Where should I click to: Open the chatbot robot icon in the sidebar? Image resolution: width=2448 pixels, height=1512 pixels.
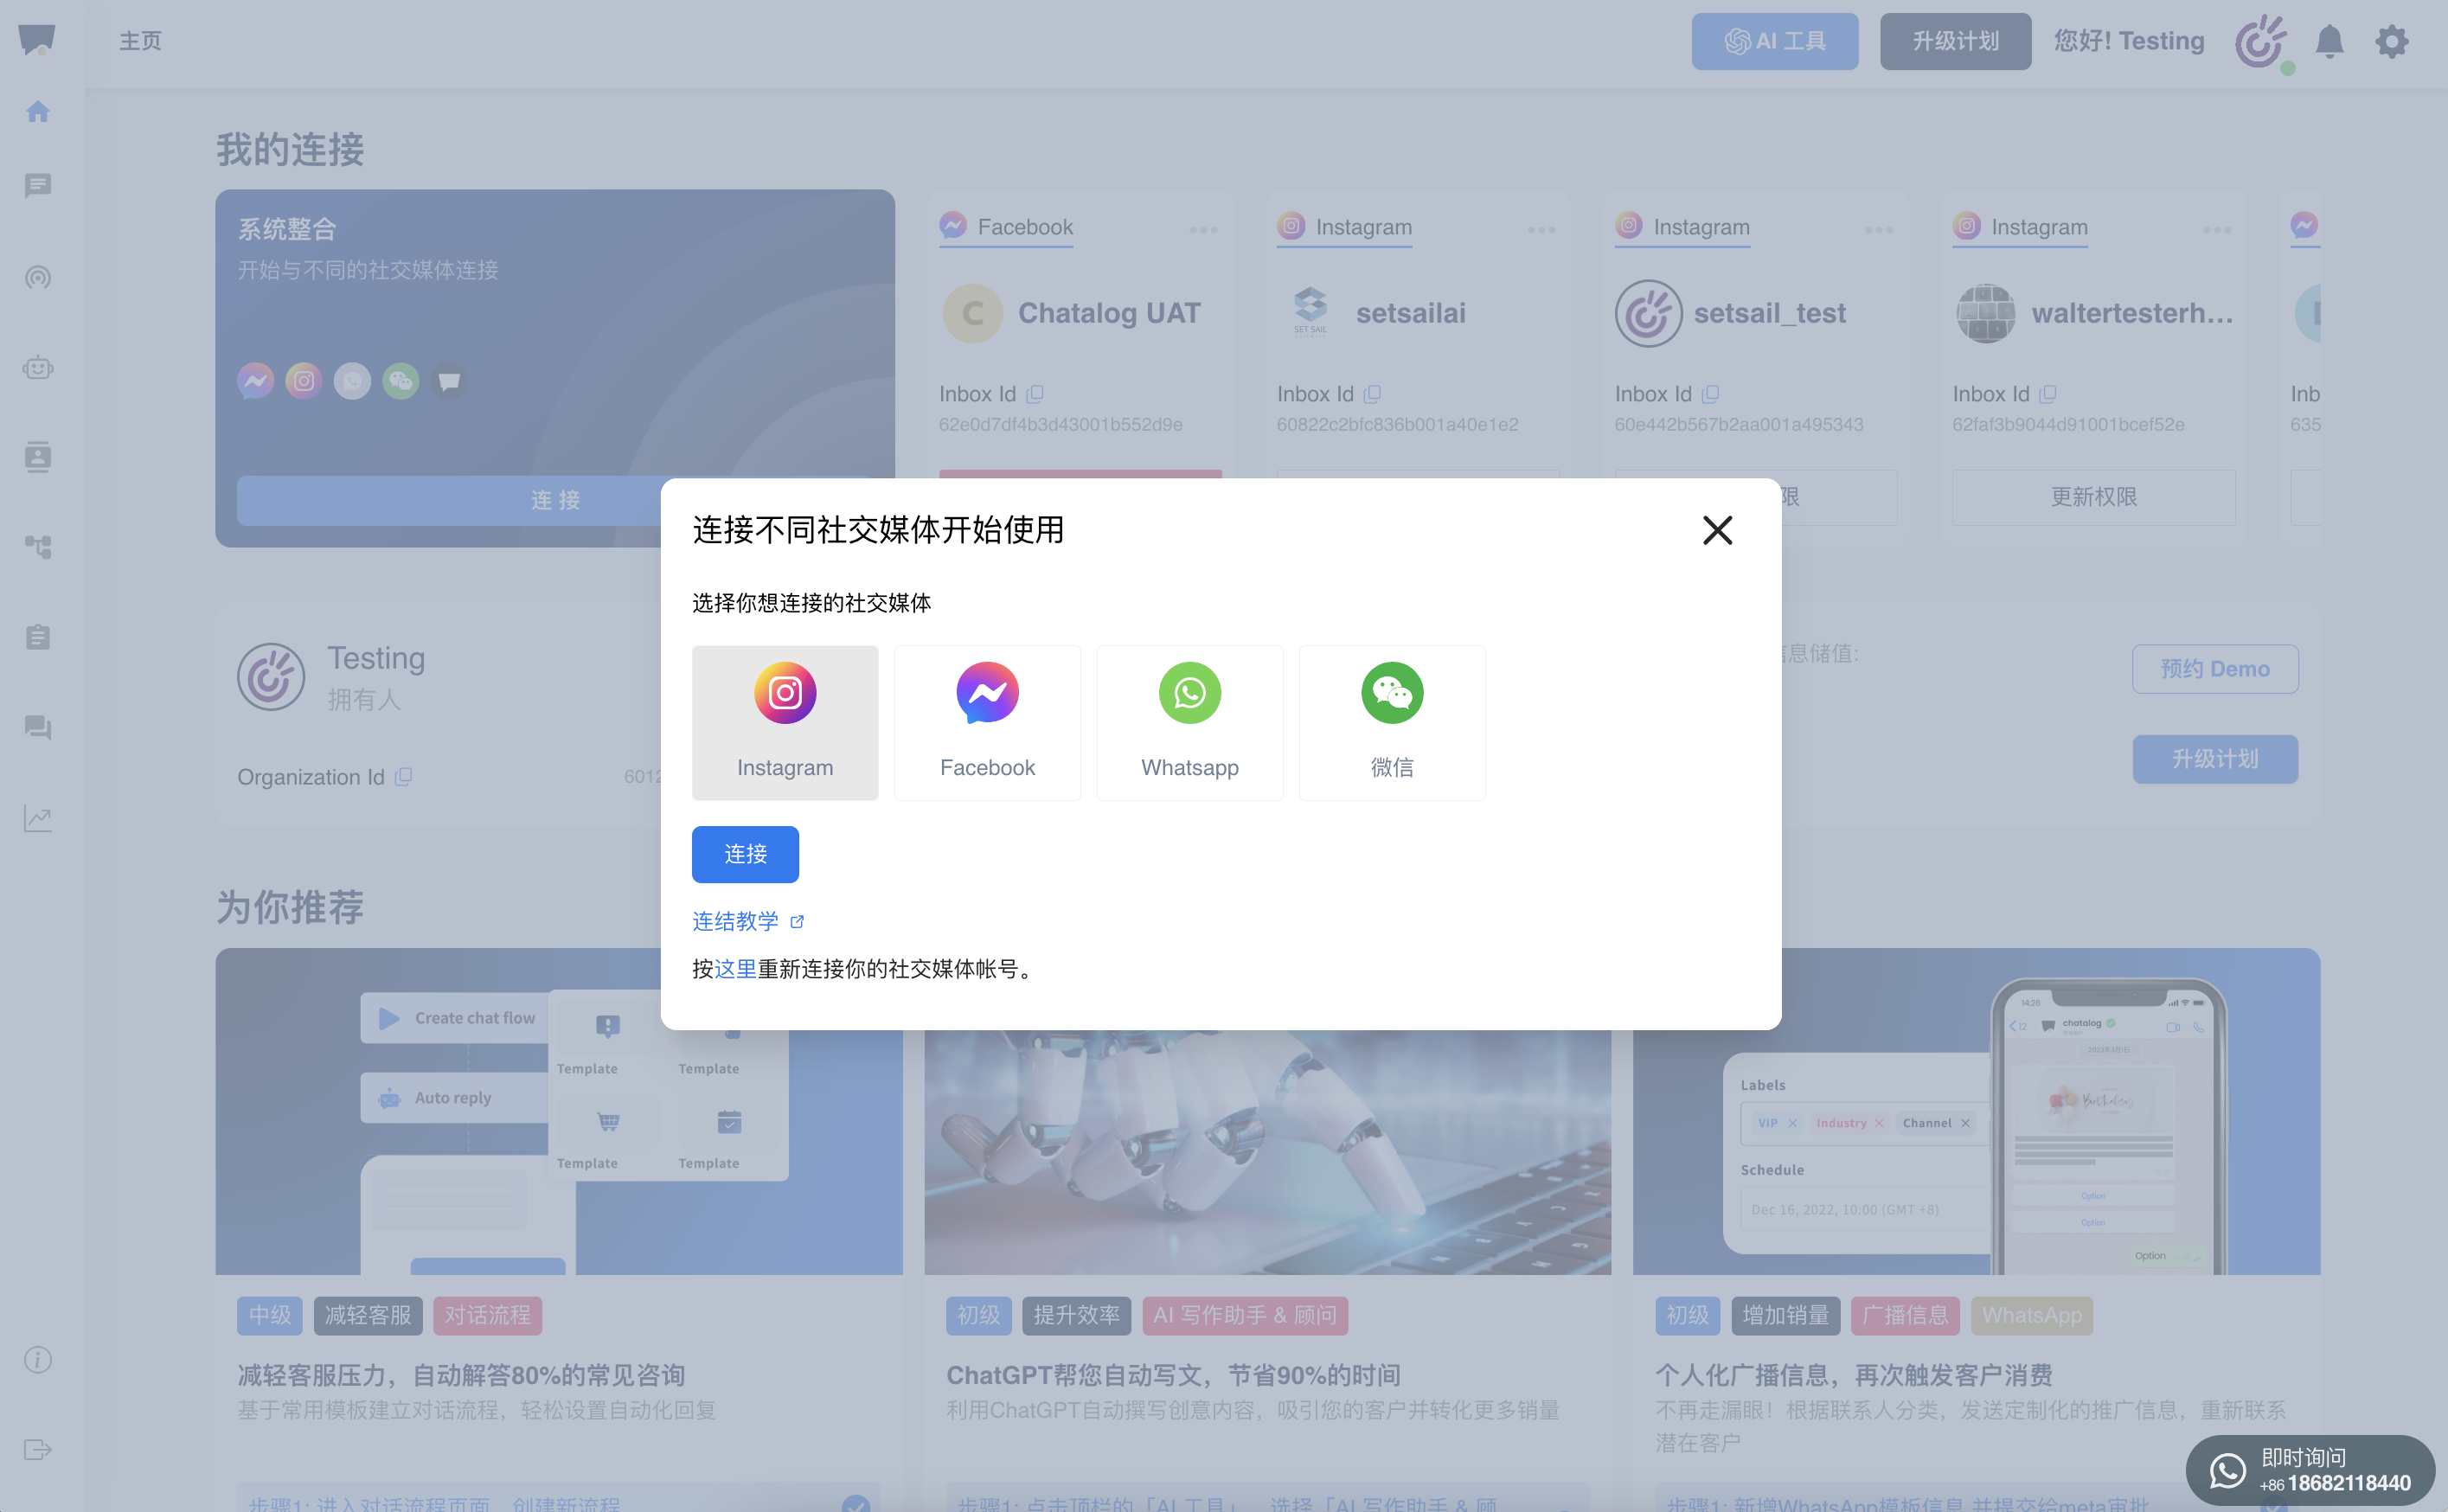point(38,367)
